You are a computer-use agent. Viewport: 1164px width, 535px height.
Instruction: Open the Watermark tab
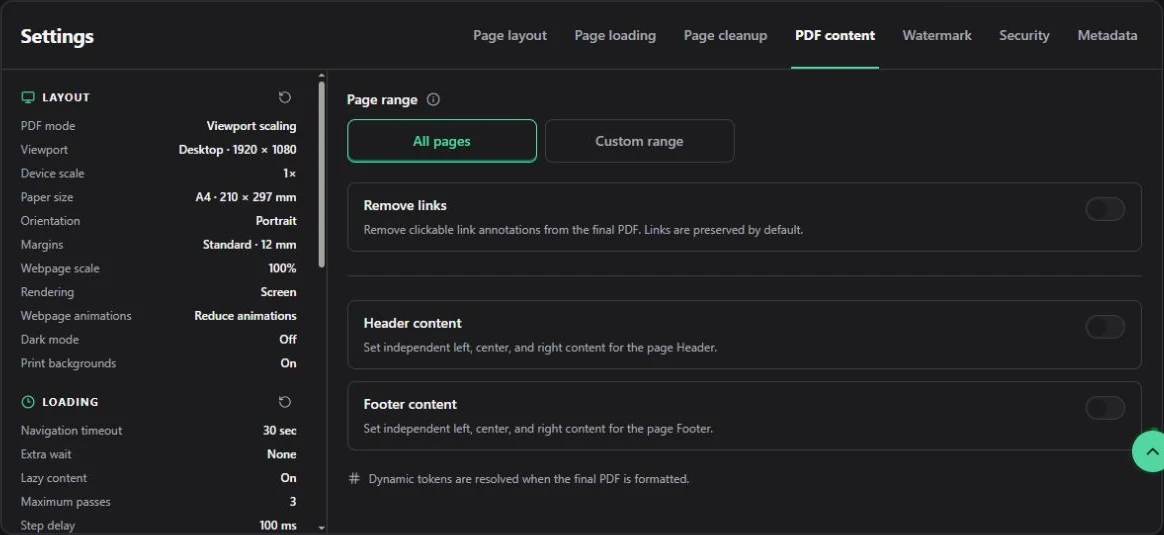(937, 36)
